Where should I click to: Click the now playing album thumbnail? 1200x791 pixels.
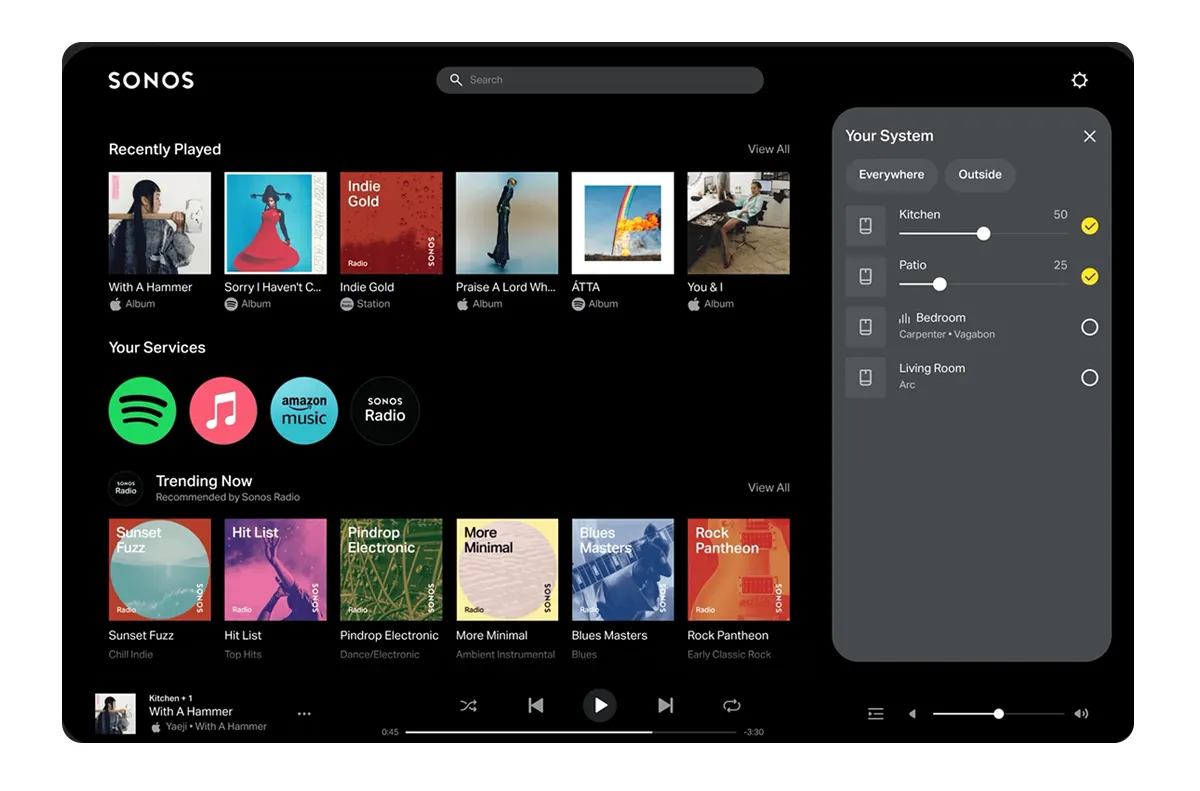click(x=115, y=714)
